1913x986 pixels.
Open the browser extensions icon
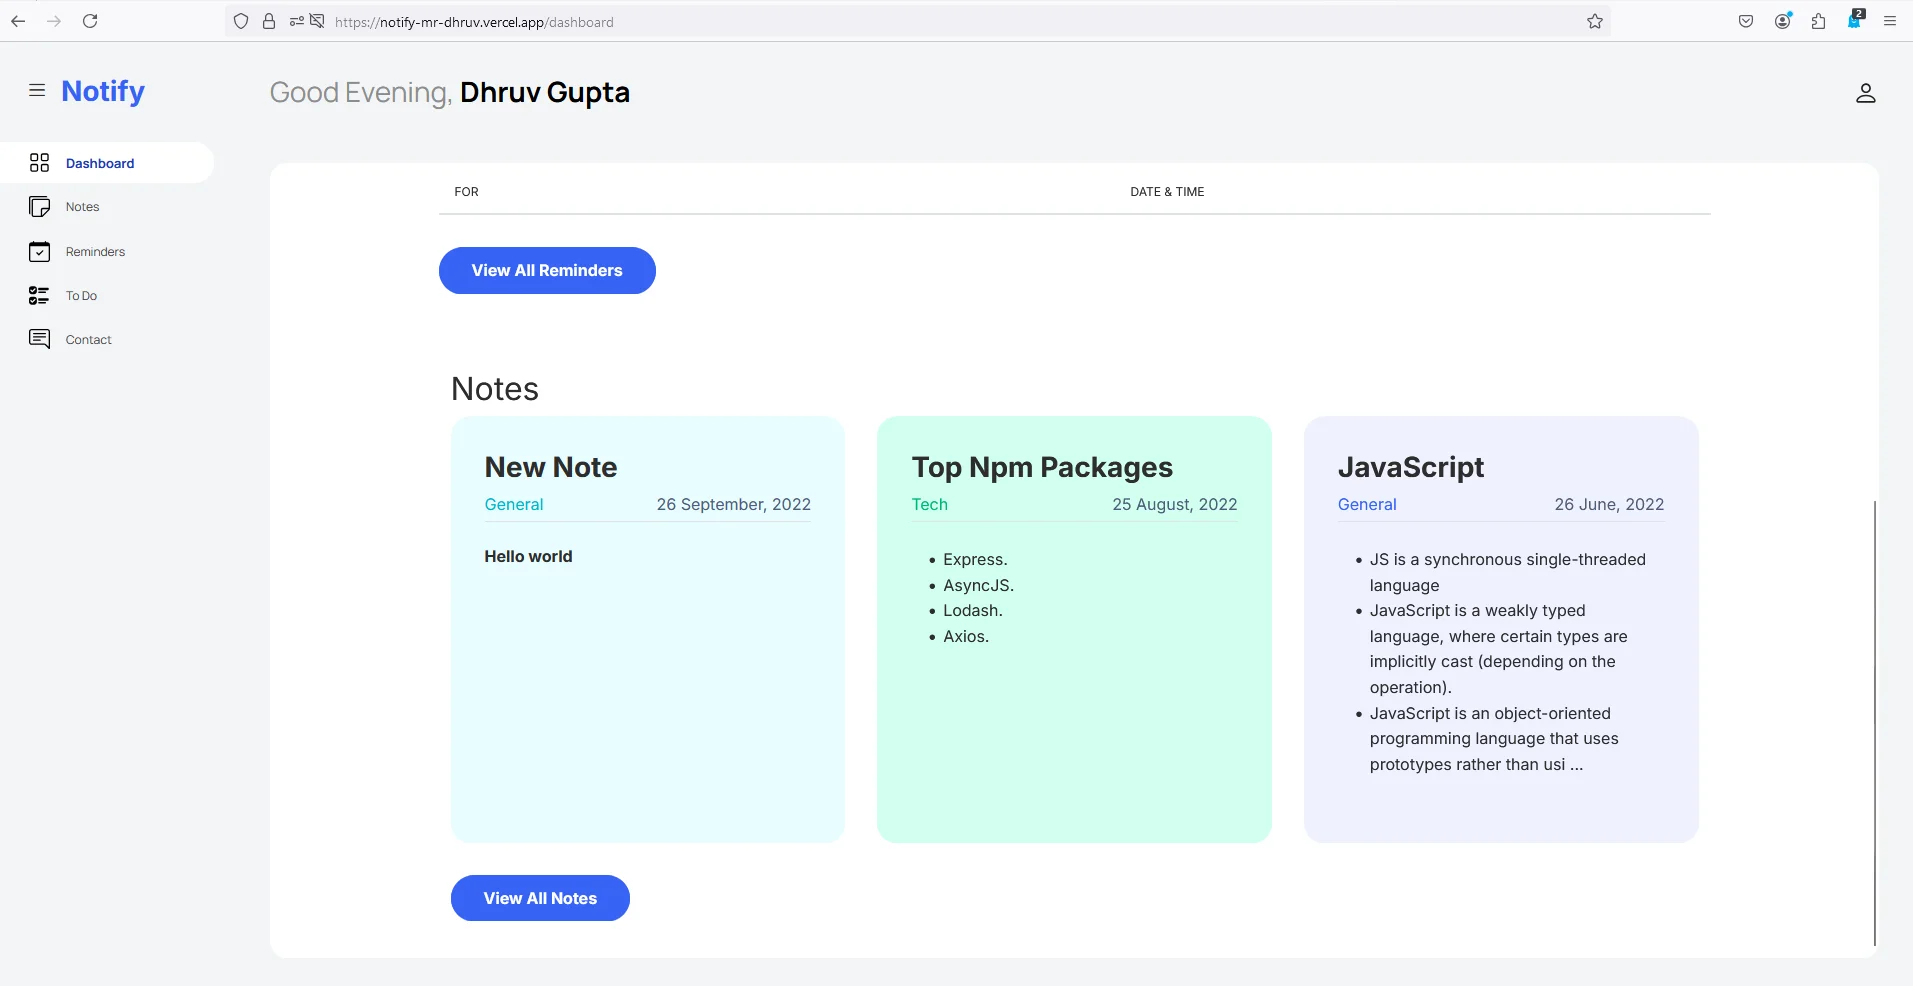coord(1818,21)
